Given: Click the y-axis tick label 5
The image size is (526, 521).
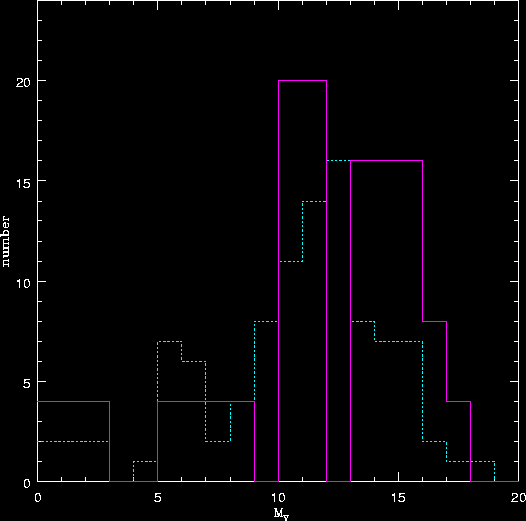Looking at the screenshot, I should tap(27, 384).
